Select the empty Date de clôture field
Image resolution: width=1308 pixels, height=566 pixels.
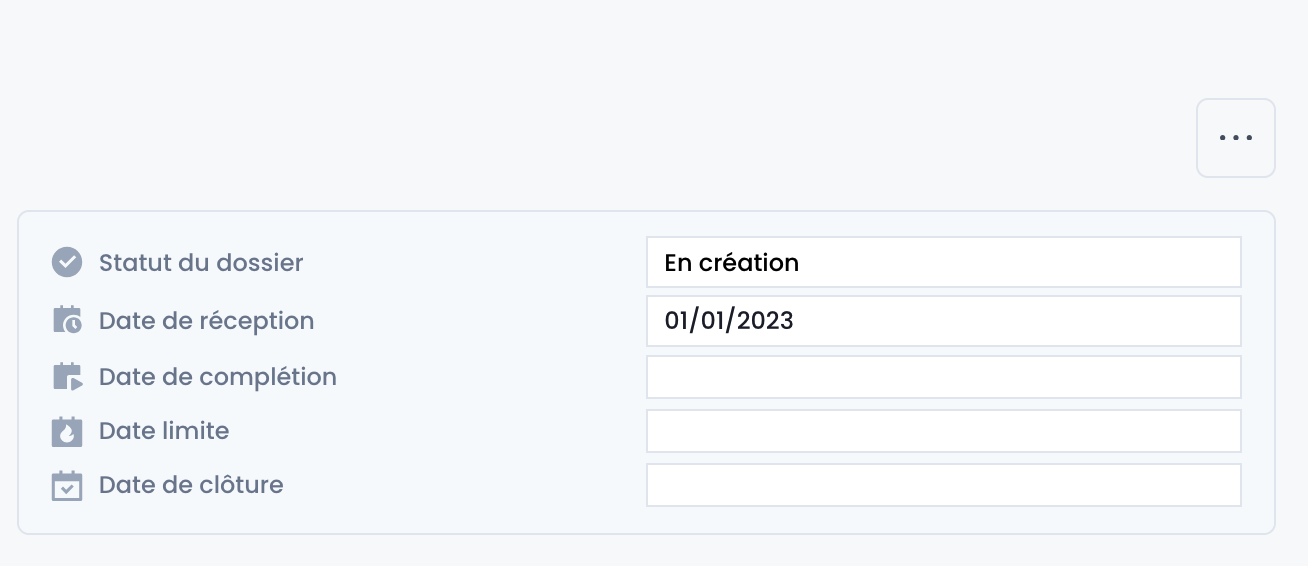943,485
